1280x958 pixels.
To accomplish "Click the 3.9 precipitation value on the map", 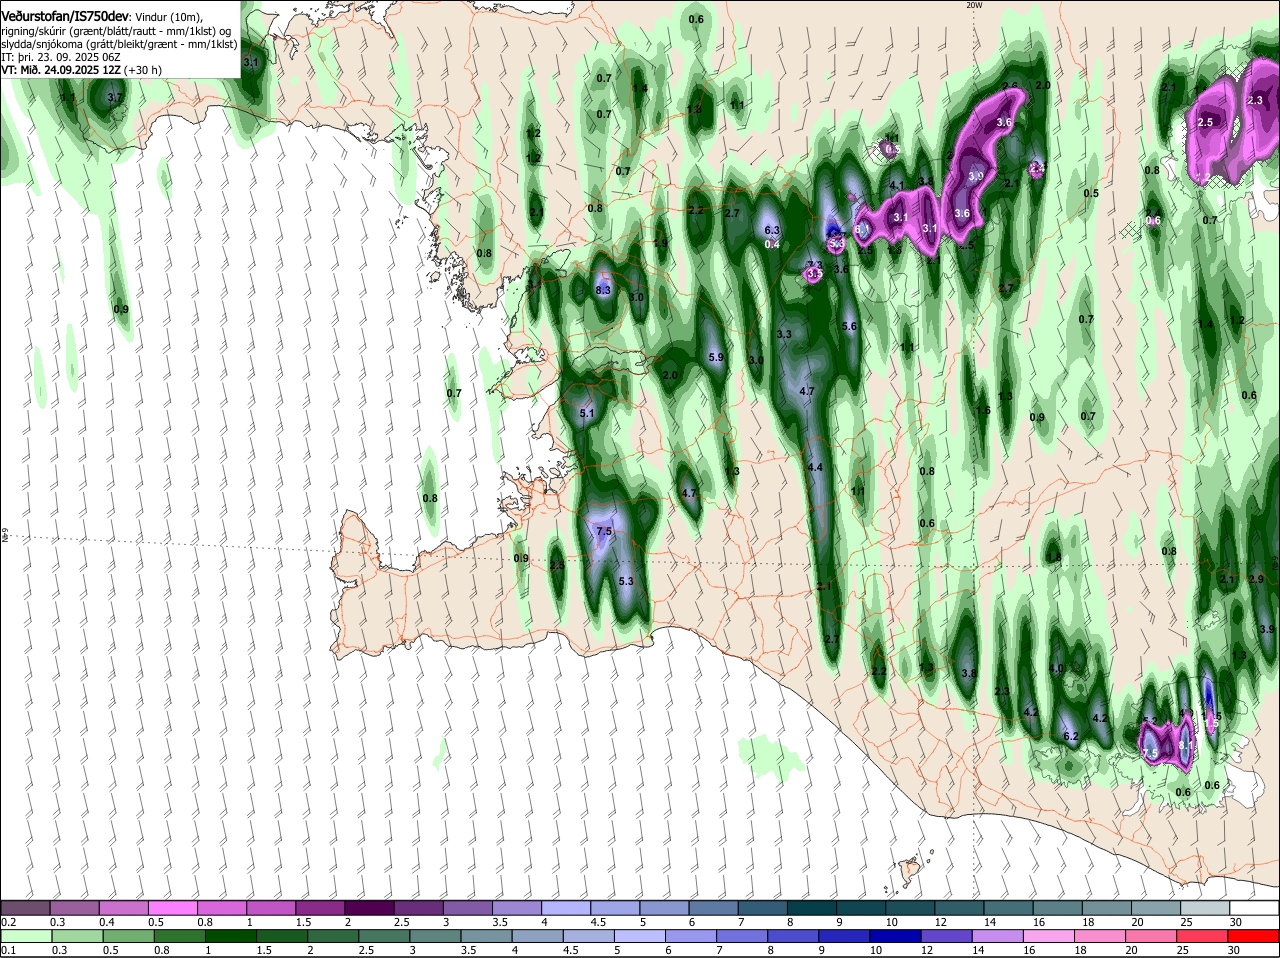I will (1267, 629).
